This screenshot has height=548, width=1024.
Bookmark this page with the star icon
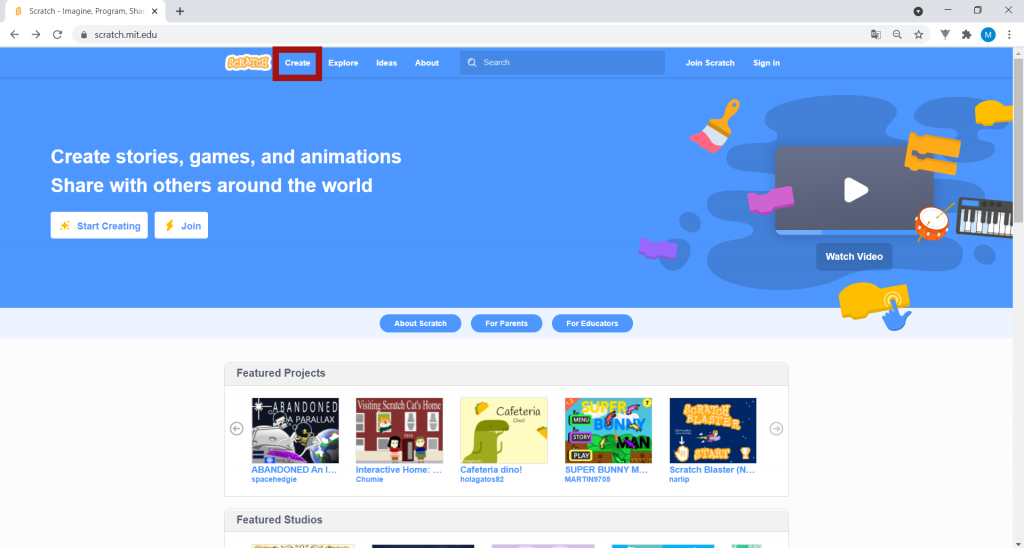(x=918, y=35)
